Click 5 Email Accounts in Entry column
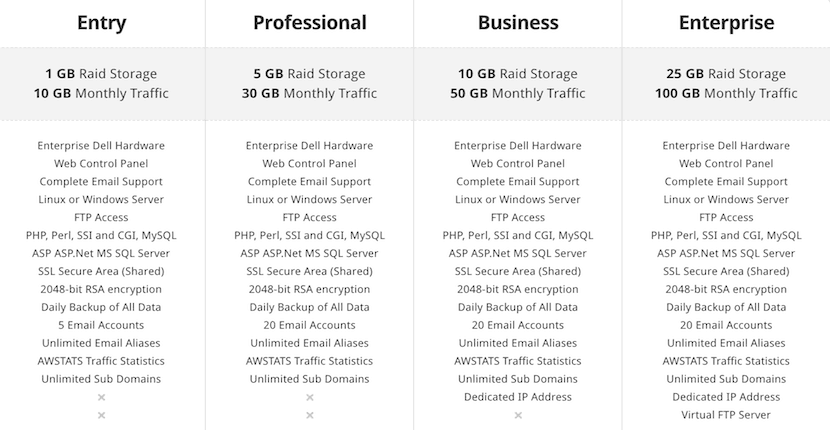 click(x=101, y=325)
